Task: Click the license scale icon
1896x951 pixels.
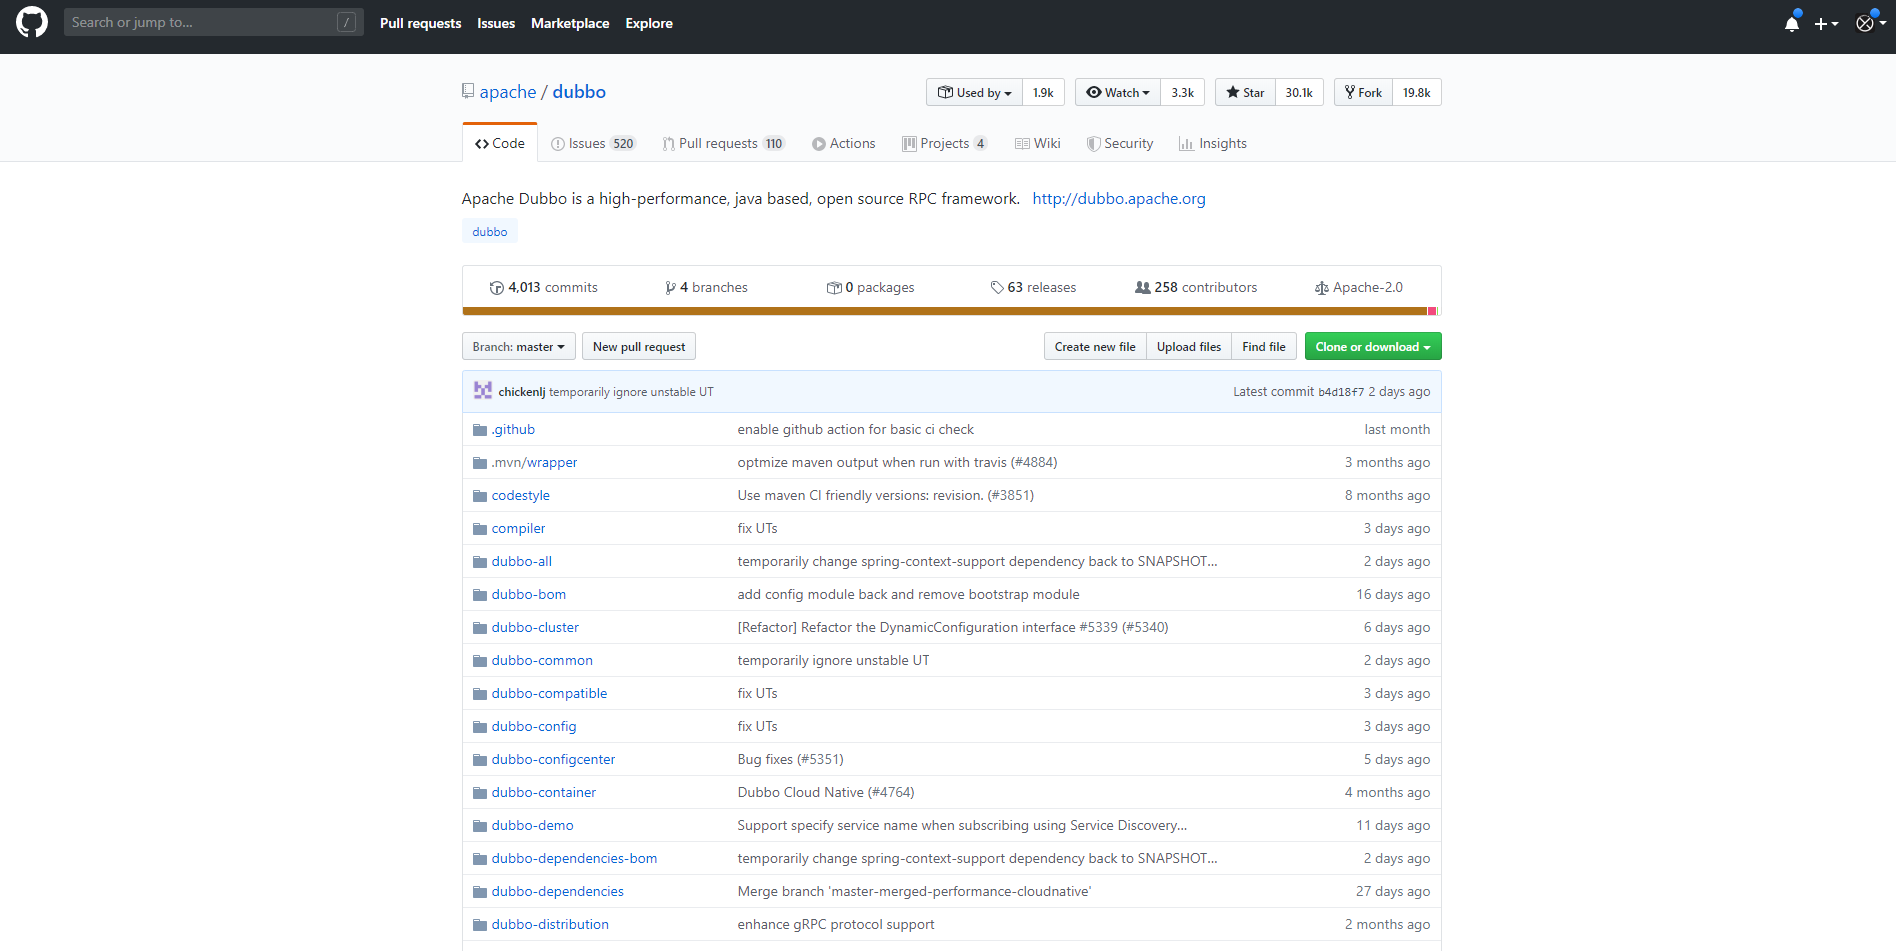Action: coord(1321,288)
